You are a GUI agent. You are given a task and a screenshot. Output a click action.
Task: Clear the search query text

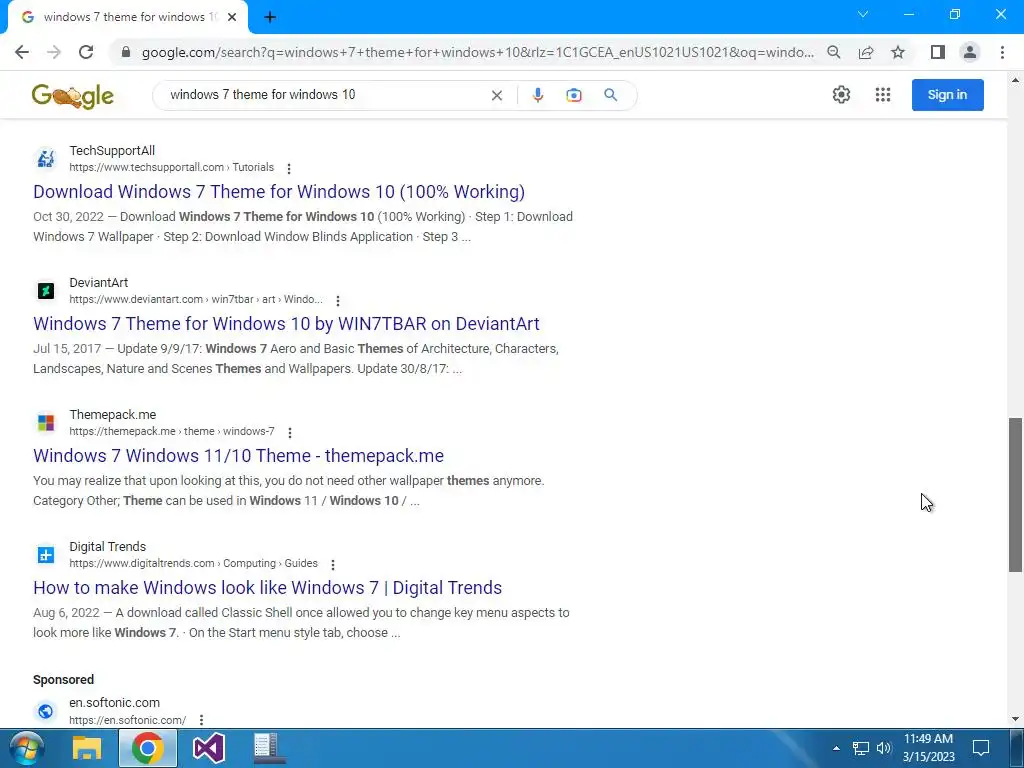pos(496,95)
